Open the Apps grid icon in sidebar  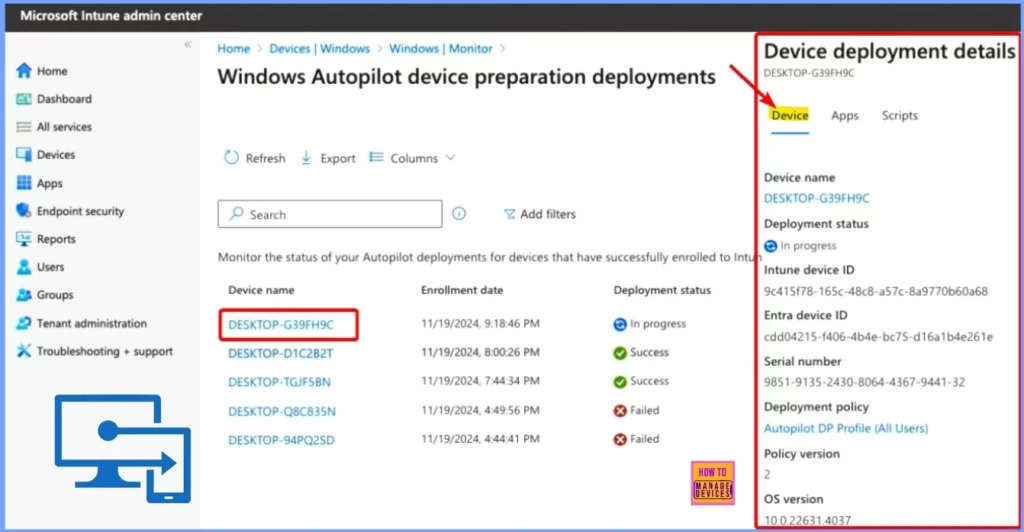coord(24,183)
